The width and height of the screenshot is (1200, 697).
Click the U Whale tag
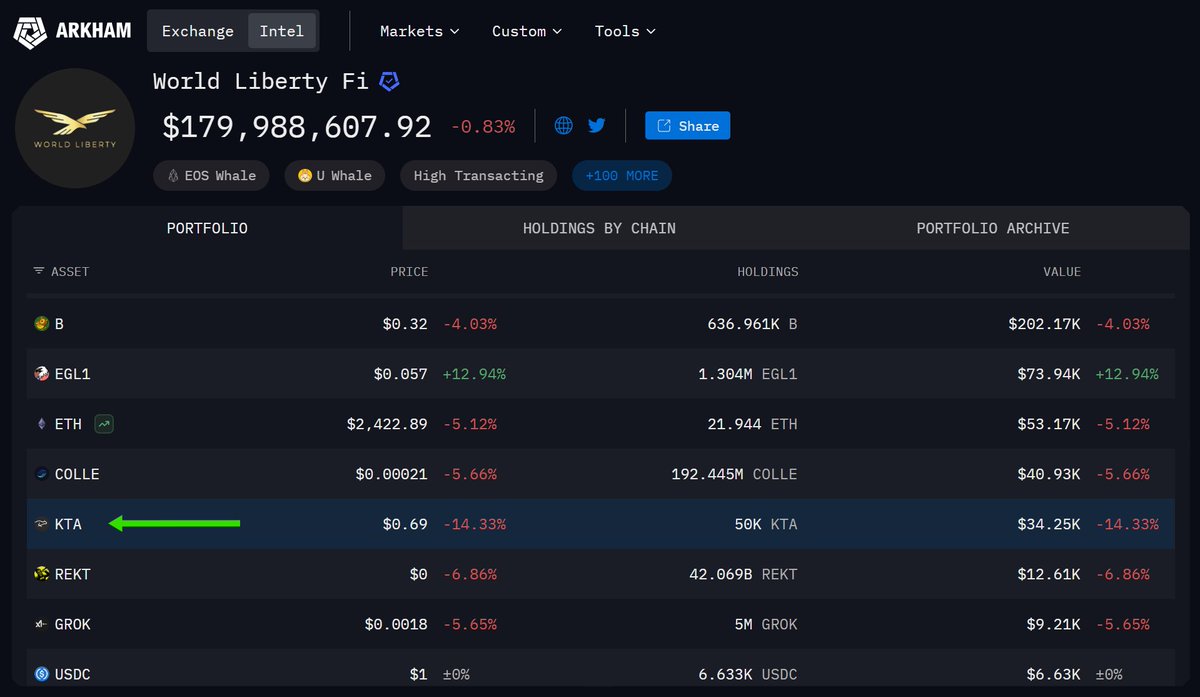pos(335,175)
